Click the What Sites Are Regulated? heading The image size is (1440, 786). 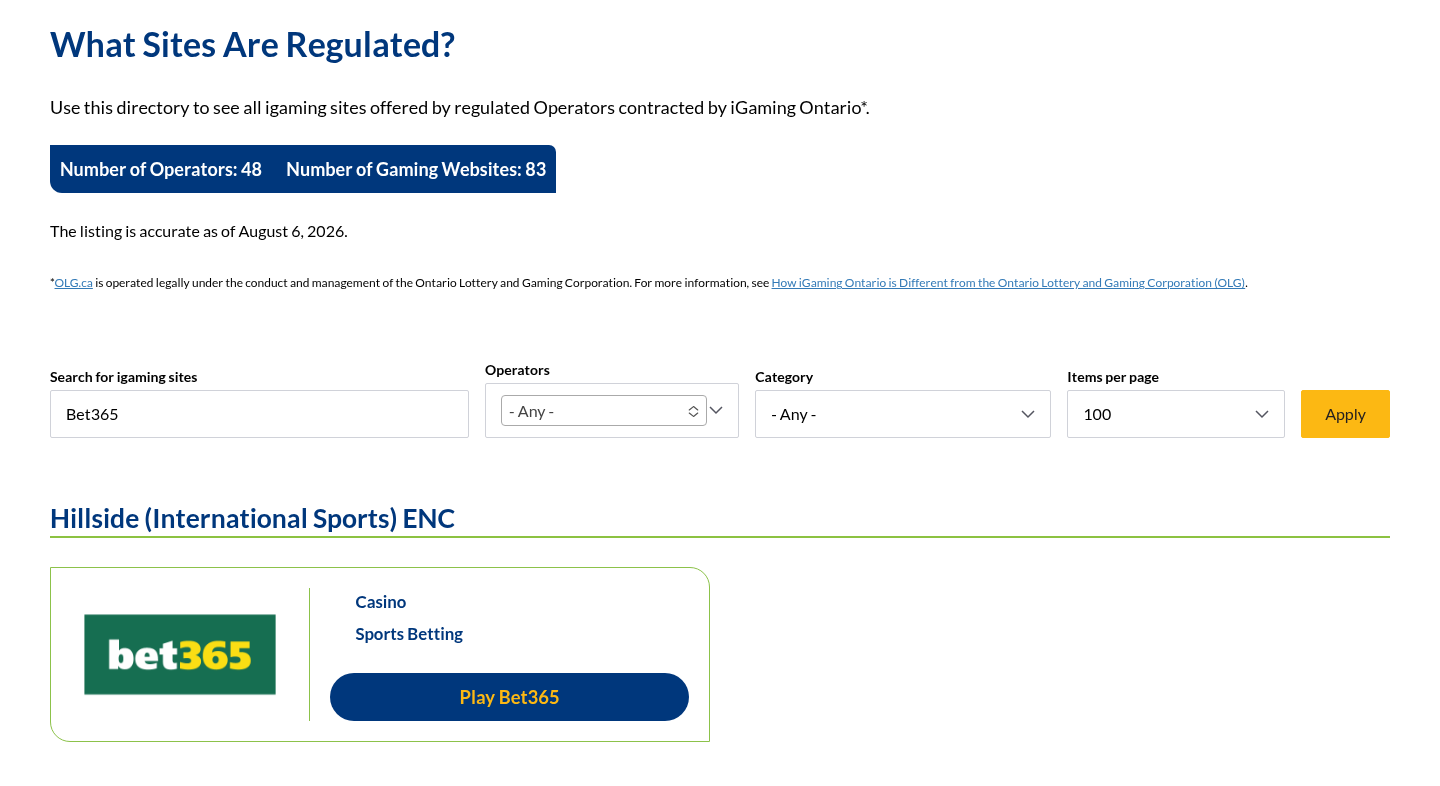[253, 45]
